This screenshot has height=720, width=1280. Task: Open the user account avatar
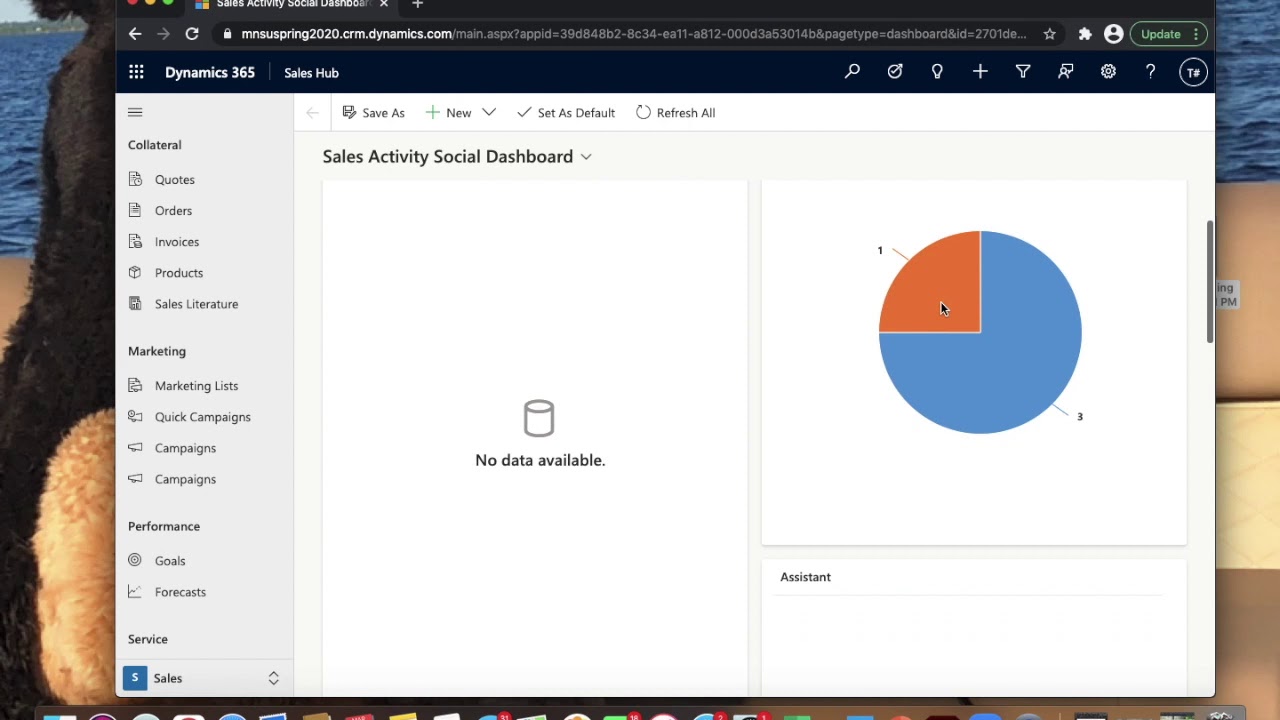(1193, 72)
